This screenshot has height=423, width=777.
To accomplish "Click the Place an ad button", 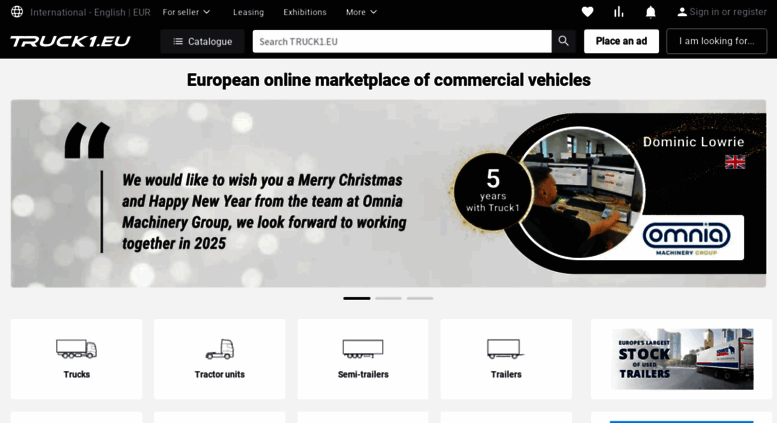I will (x=621, y=41).
